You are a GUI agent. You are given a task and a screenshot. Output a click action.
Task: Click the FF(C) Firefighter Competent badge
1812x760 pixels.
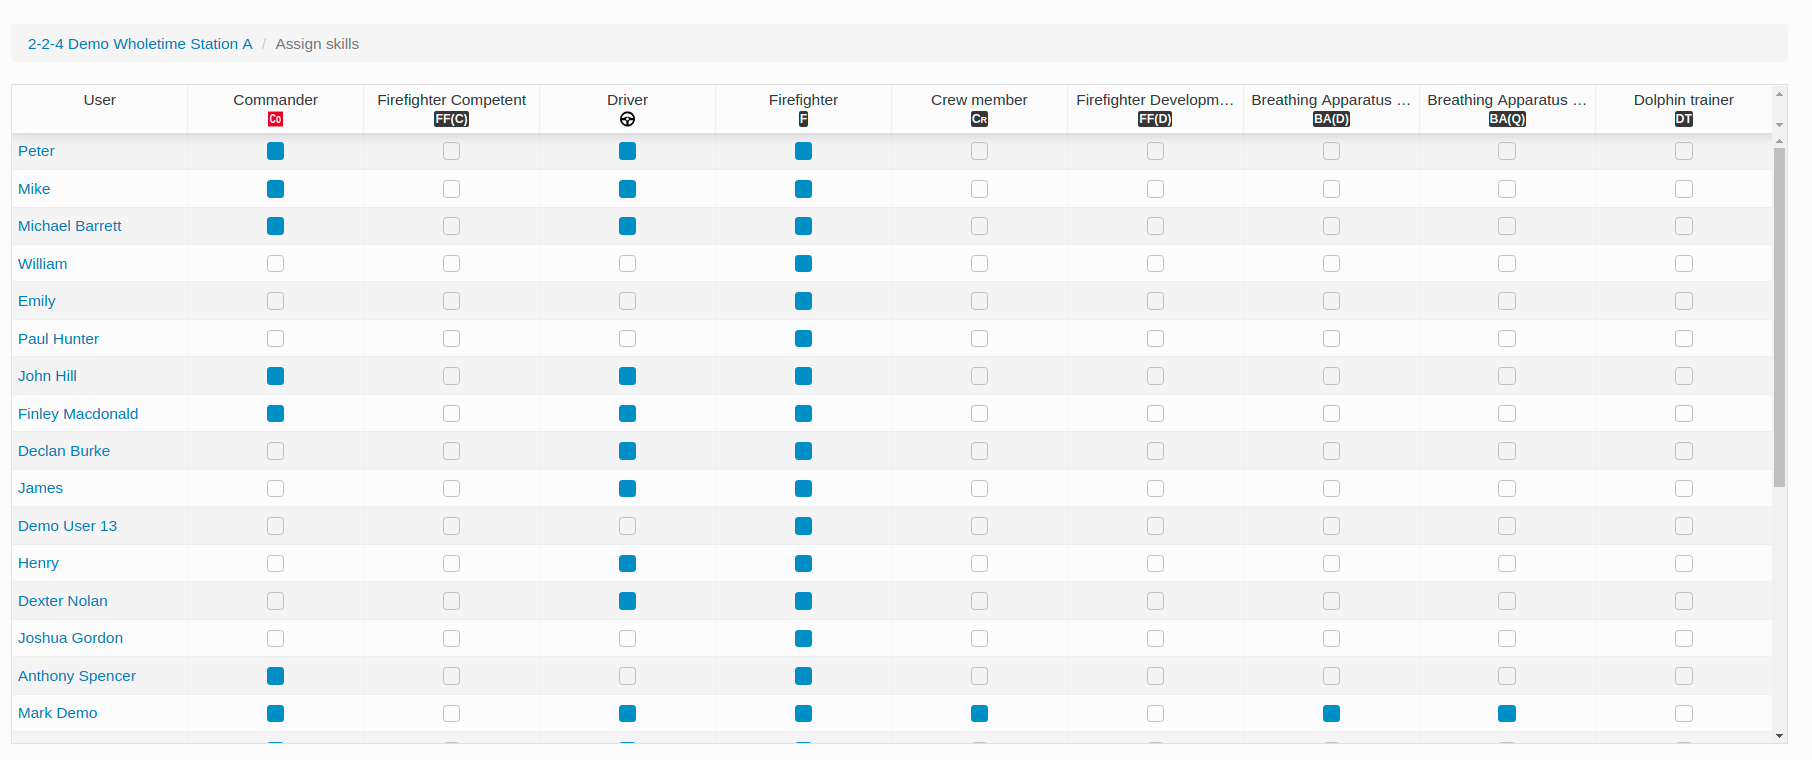[451, 119]
